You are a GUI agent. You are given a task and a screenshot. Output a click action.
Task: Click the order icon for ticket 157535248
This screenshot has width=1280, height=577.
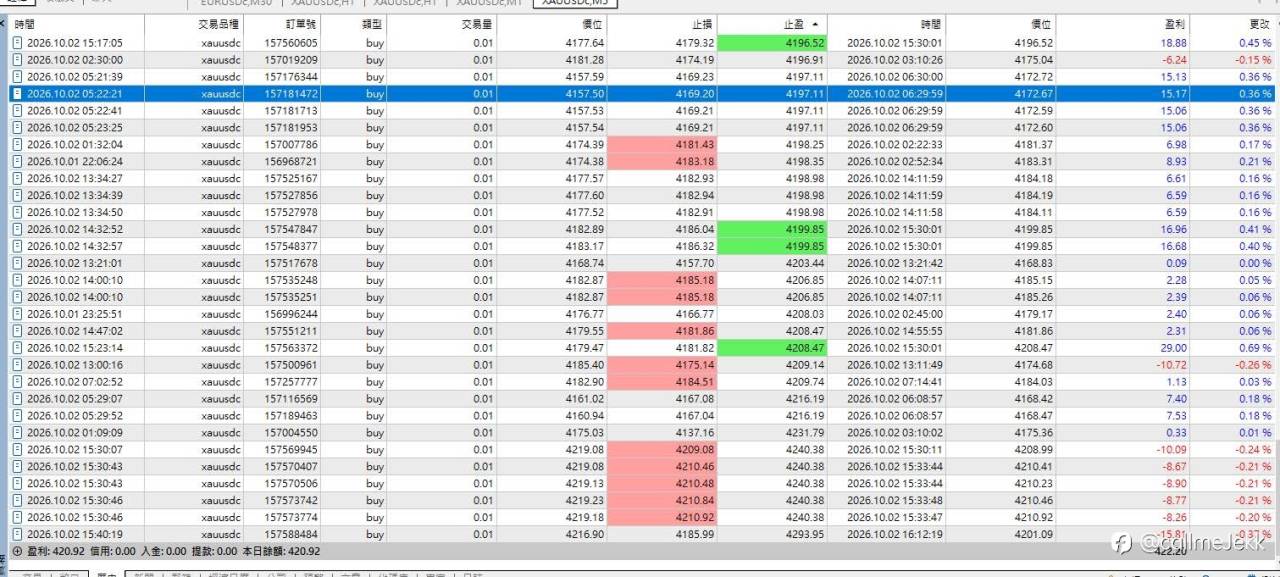pos(18,280)
